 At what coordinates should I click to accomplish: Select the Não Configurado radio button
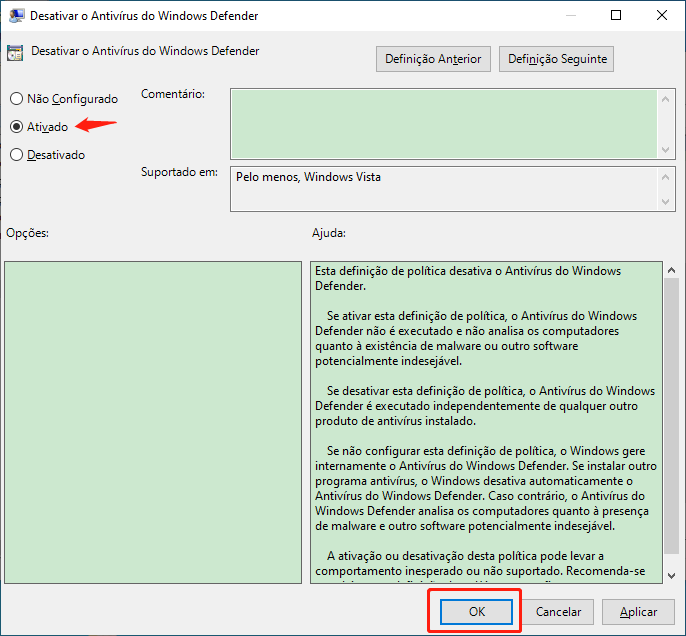(63, 99)
